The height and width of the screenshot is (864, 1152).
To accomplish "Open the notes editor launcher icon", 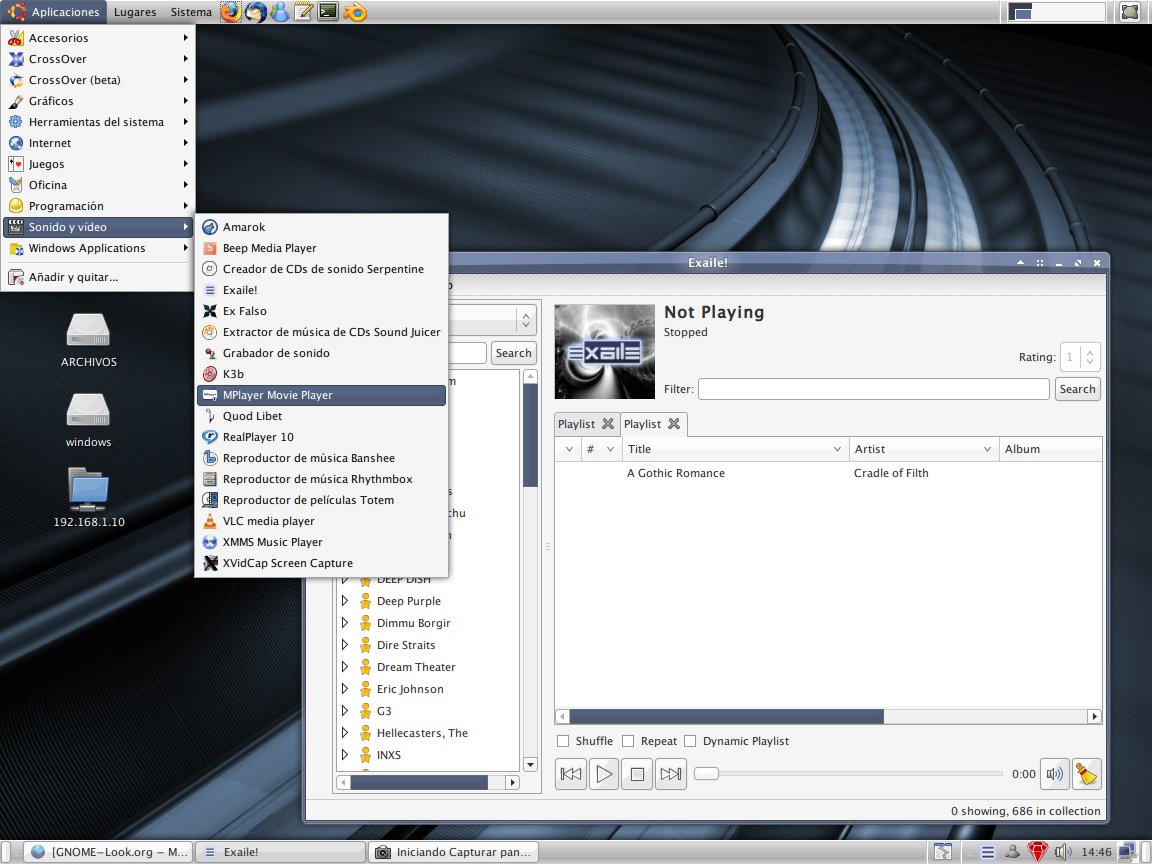I will click(303, 12).
